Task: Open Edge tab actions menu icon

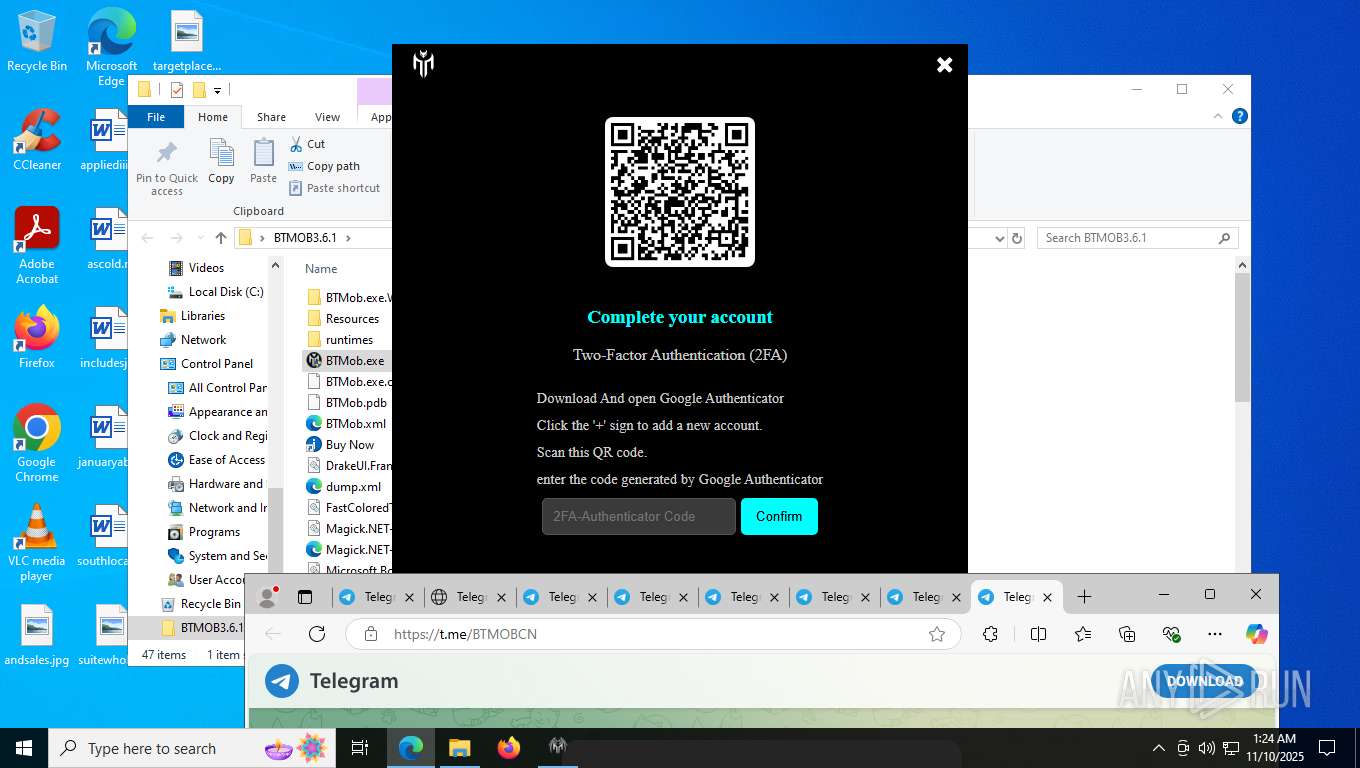Action: (x=305, y=597)
